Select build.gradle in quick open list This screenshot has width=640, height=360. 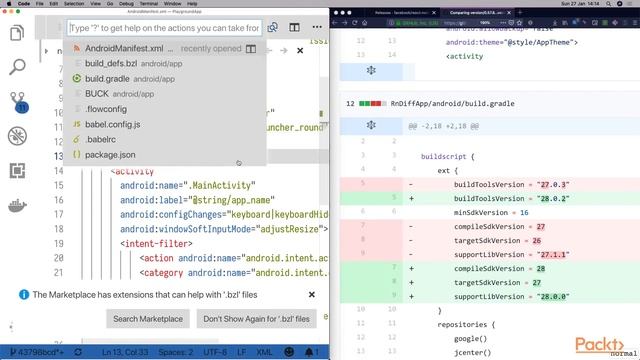click(165, 79)
